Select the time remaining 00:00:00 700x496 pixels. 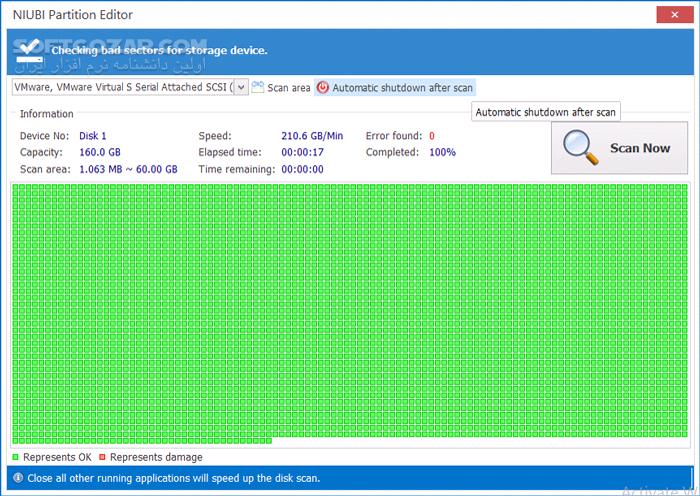pyautogui.click(x=302, y=169)
